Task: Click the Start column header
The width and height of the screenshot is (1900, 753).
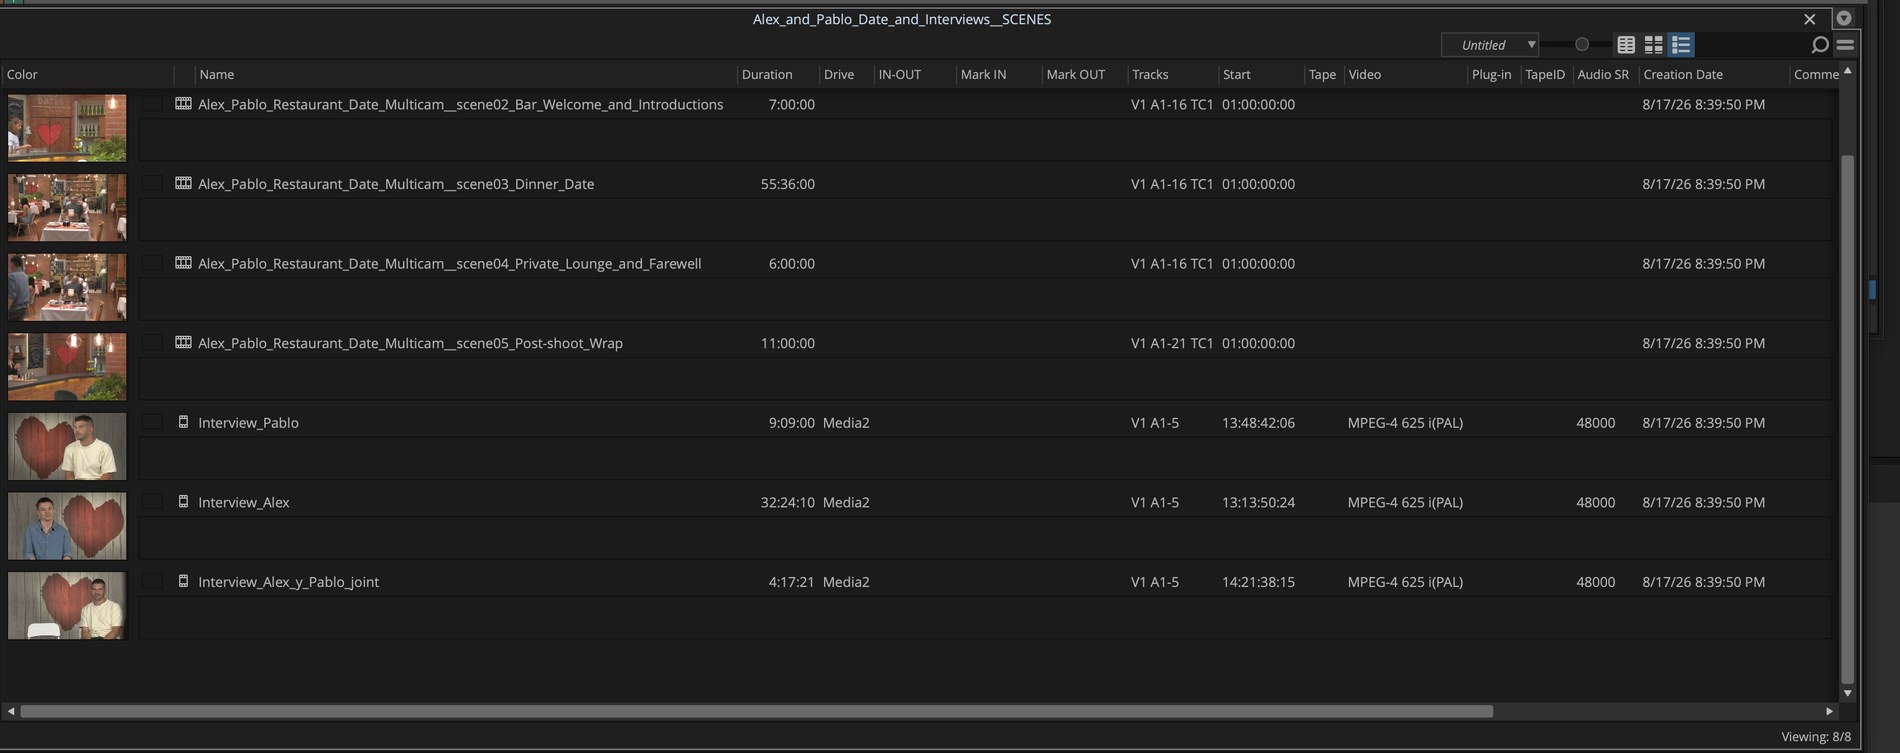Action: tap(1237, 75)
